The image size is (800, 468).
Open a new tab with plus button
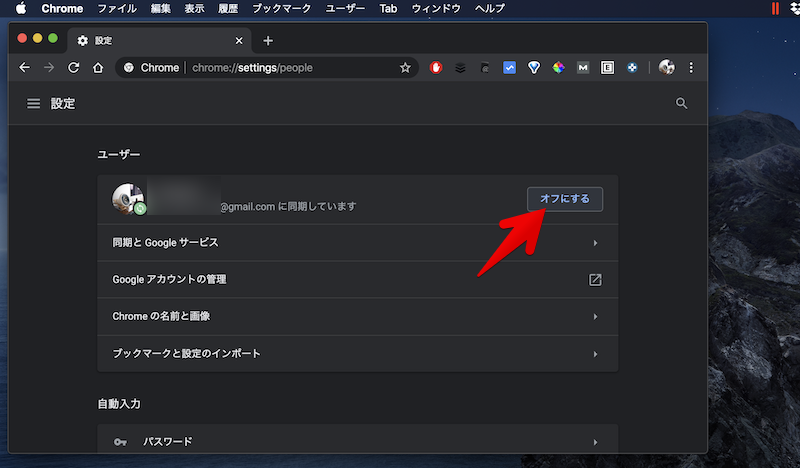pos(267,41)
